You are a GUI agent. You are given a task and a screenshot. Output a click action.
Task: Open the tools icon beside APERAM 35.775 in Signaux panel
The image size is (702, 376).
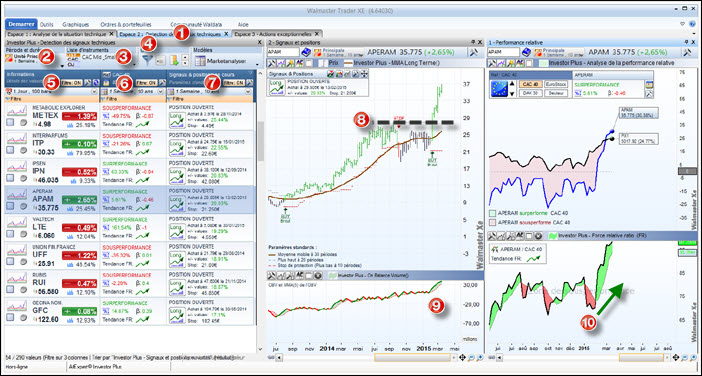473,52
